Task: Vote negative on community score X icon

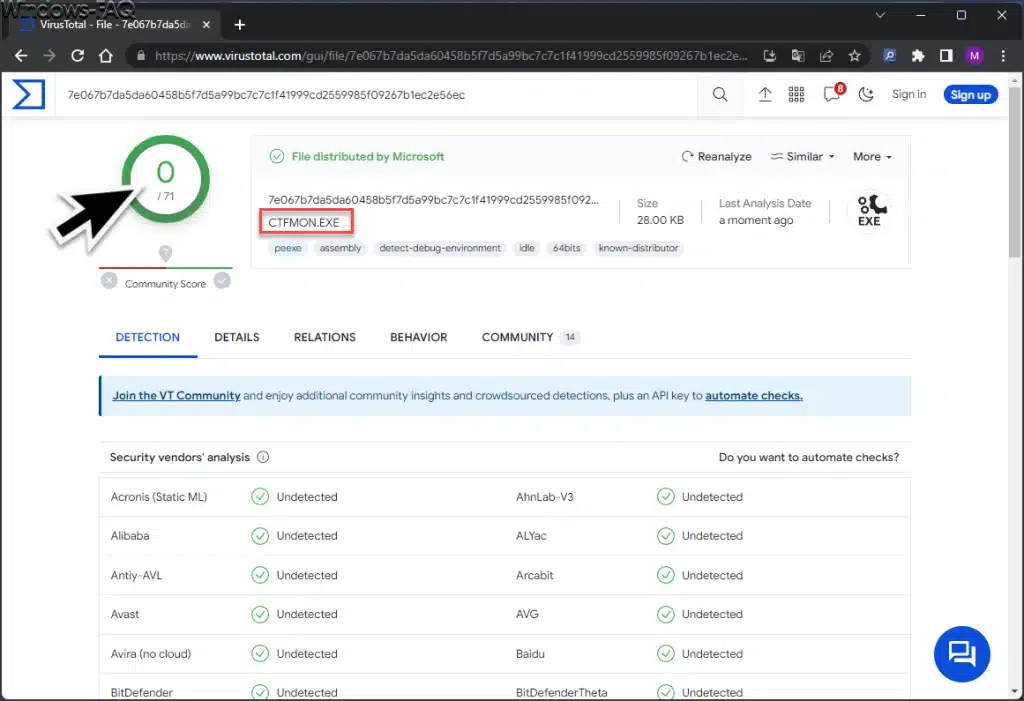Action: click(x=109, y=281)
